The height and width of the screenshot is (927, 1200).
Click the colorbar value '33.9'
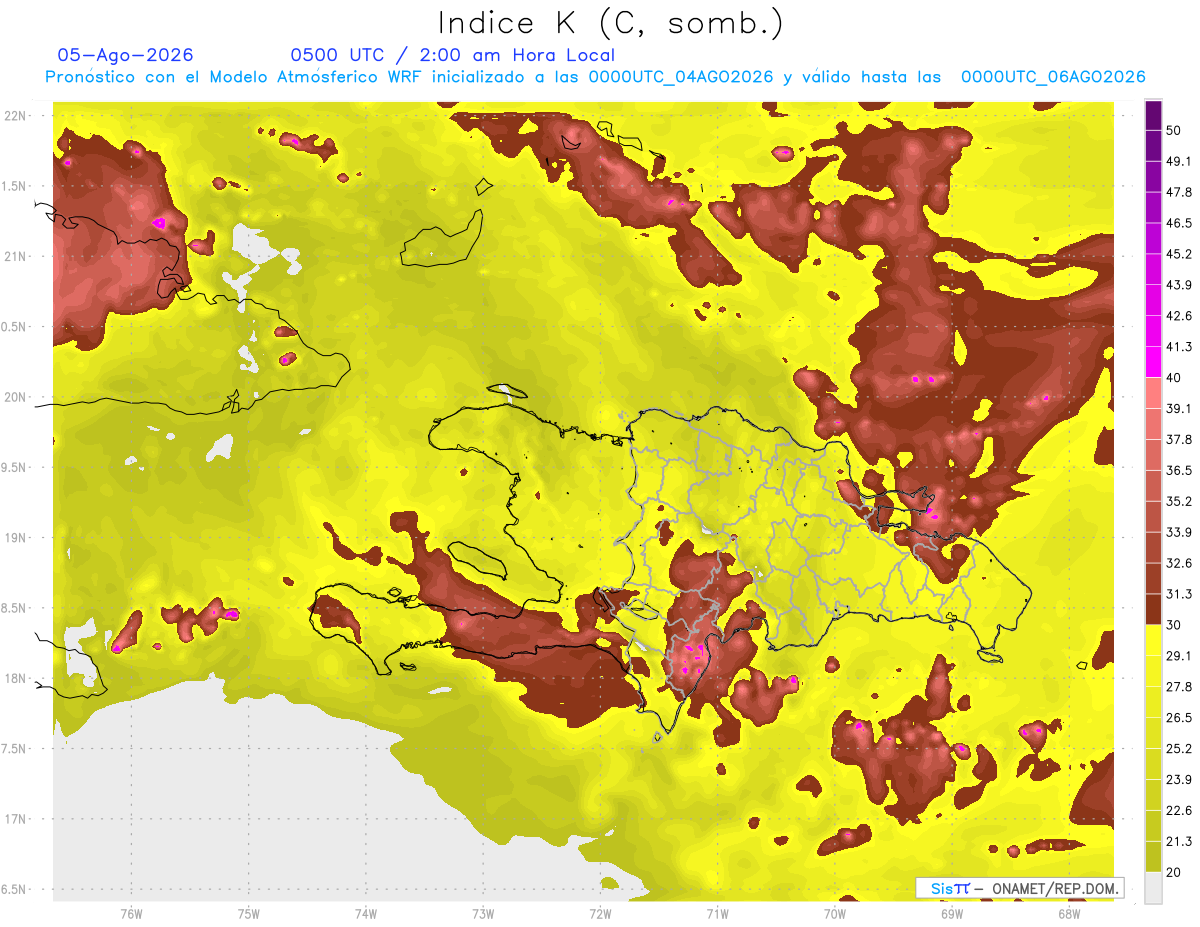tap(1178, 532)
